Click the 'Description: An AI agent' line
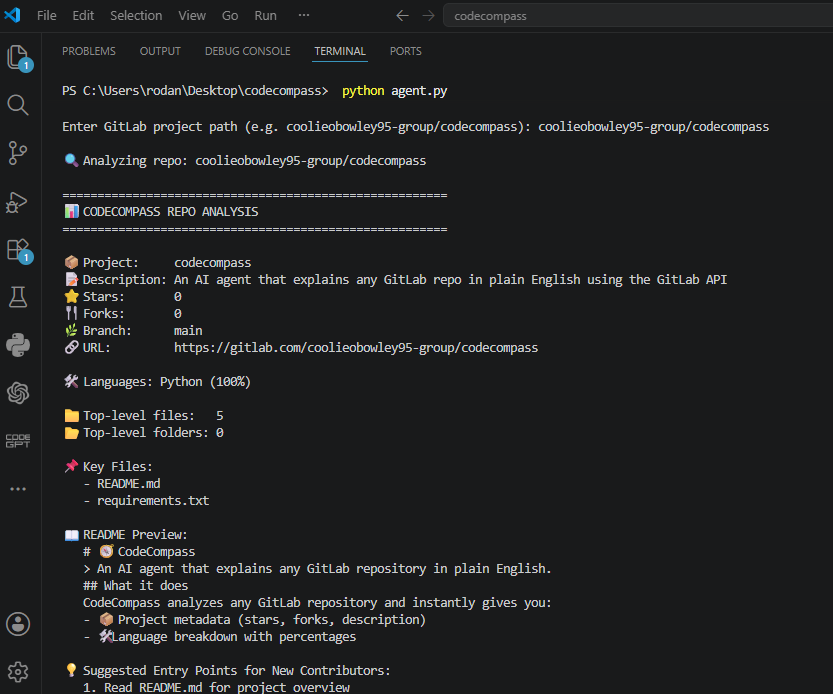833x694 pixels. [395, 280]
